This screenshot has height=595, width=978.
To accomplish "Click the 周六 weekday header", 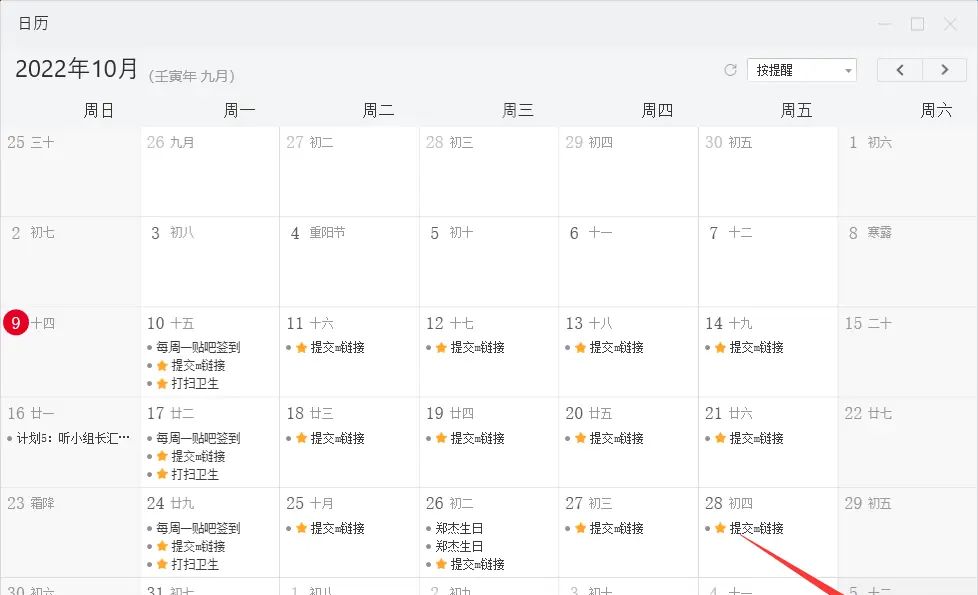I will click(936, 110).
